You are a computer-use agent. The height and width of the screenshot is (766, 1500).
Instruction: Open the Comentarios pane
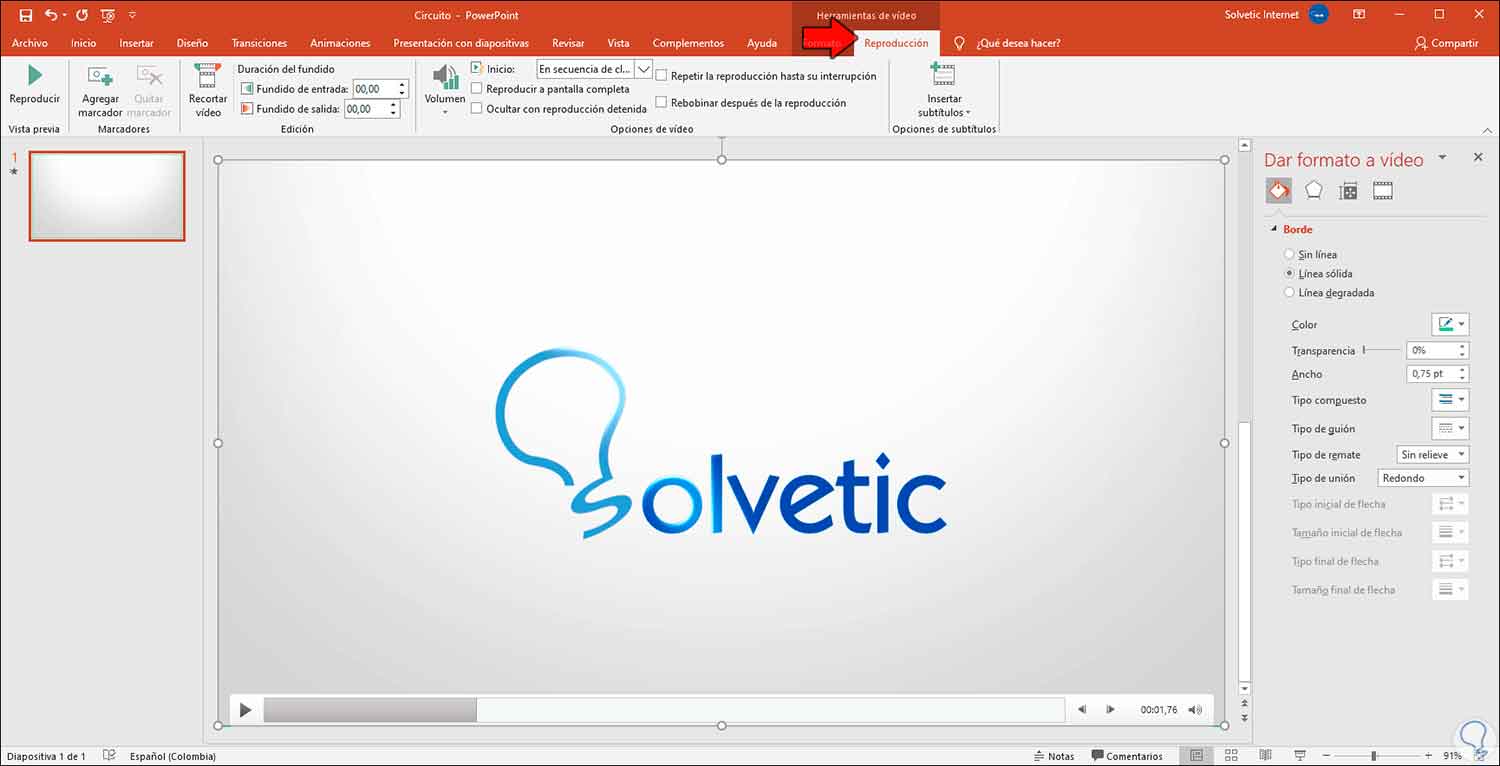(x=1127, y=756)
